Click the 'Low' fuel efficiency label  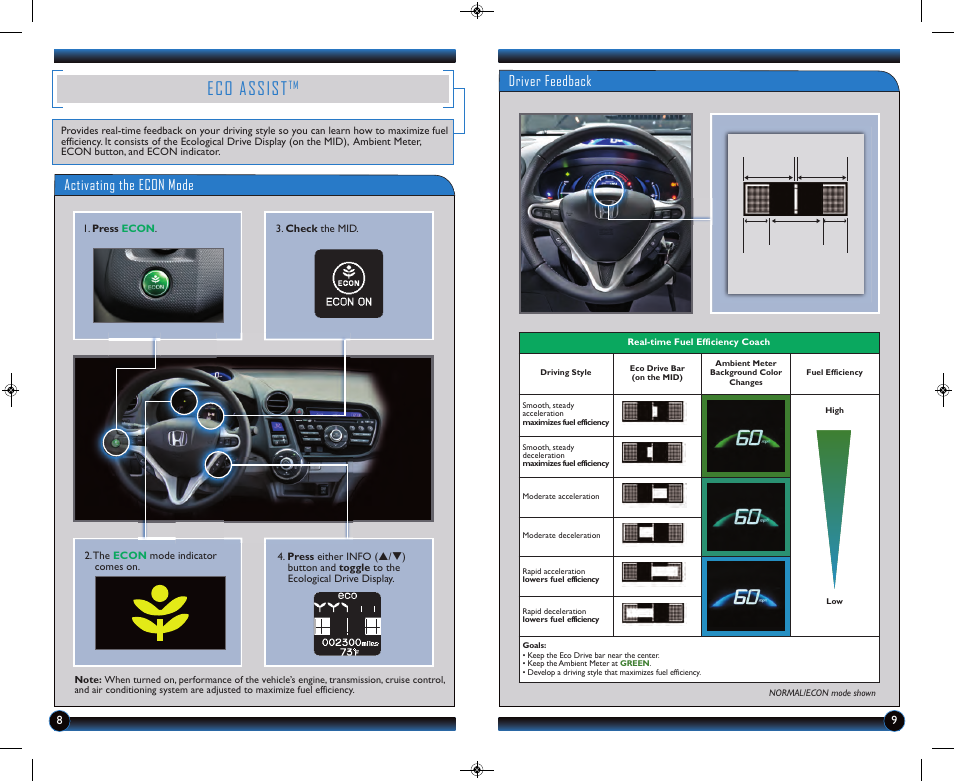pos(835,601)
